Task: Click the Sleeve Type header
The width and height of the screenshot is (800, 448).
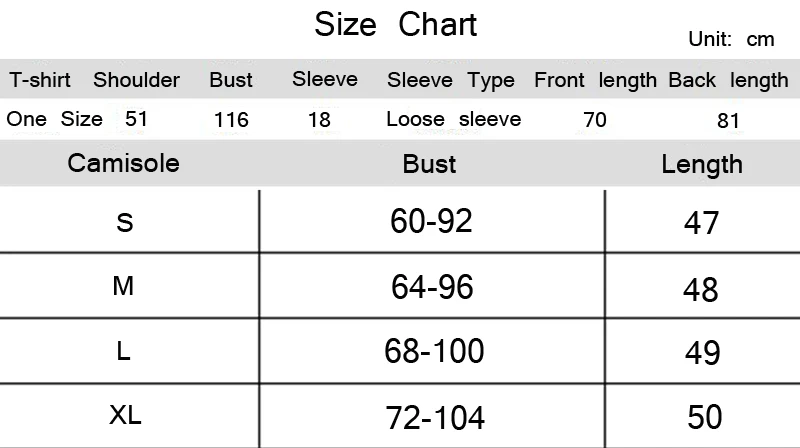Action: 451,81
